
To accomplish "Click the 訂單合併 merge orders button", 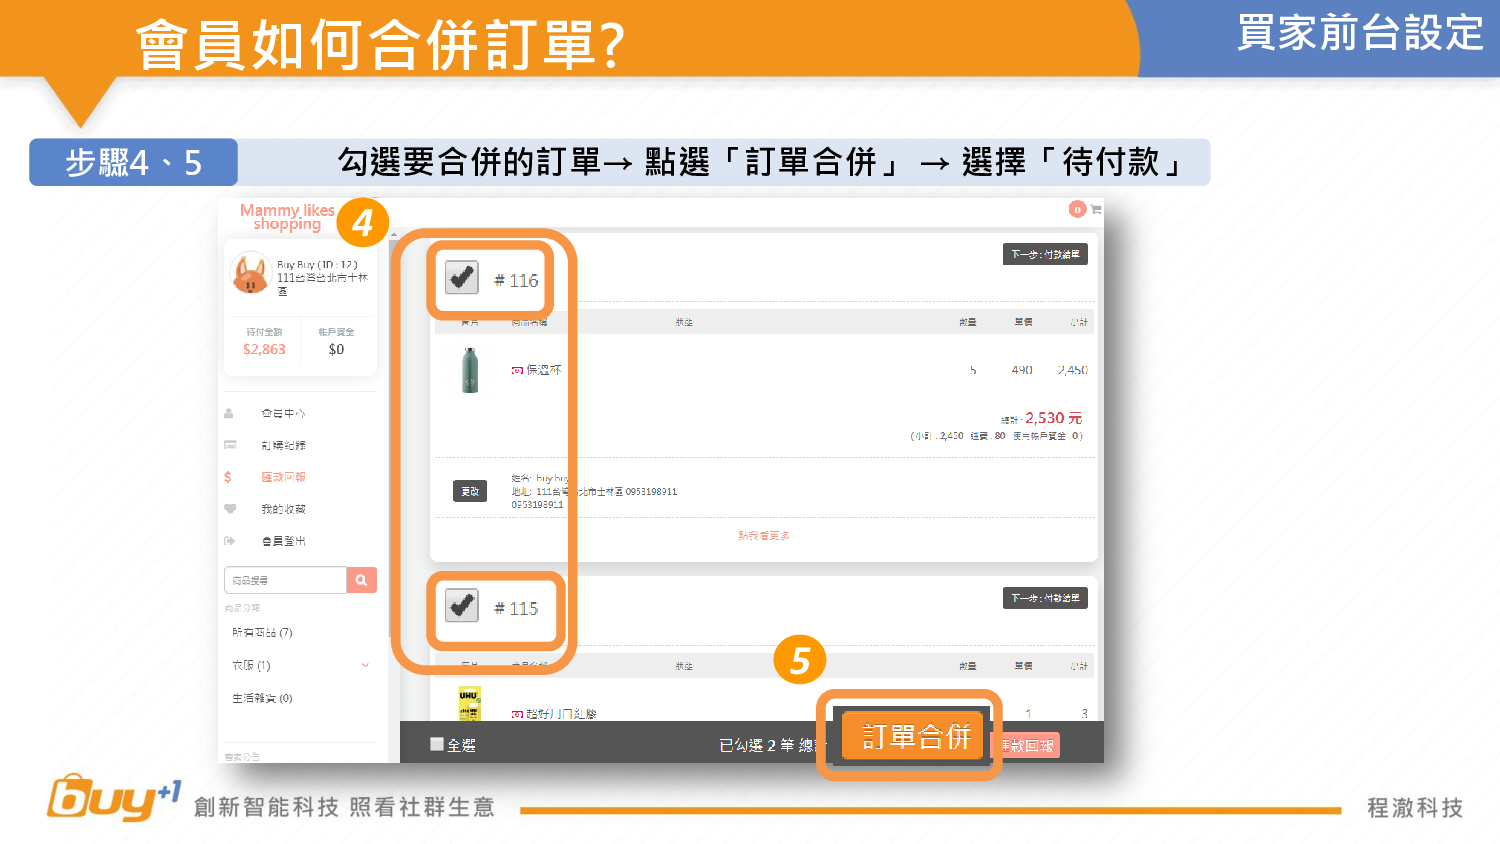I will [x=915, y=736].
